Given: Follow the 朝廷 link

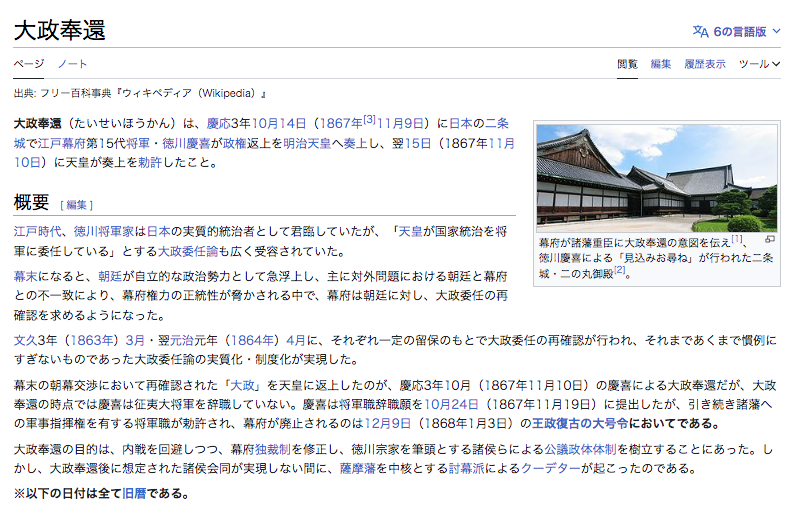Looking at the screenshot, I should click(x=110, y=276).
